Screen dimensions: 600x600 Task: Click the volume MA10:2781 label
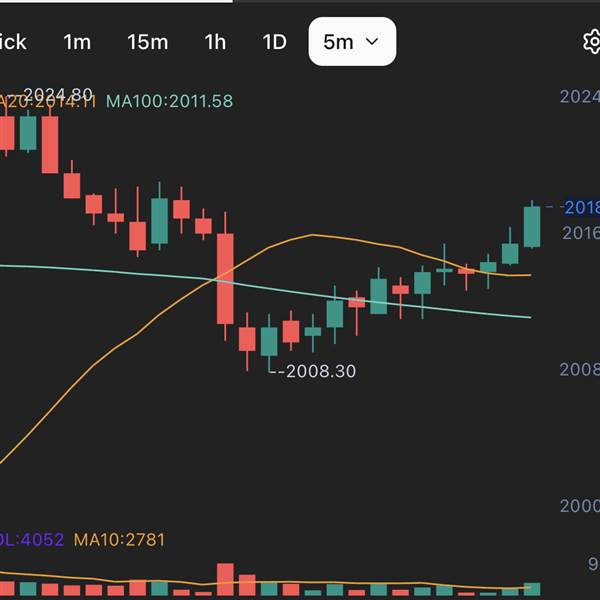click(120, 540)
